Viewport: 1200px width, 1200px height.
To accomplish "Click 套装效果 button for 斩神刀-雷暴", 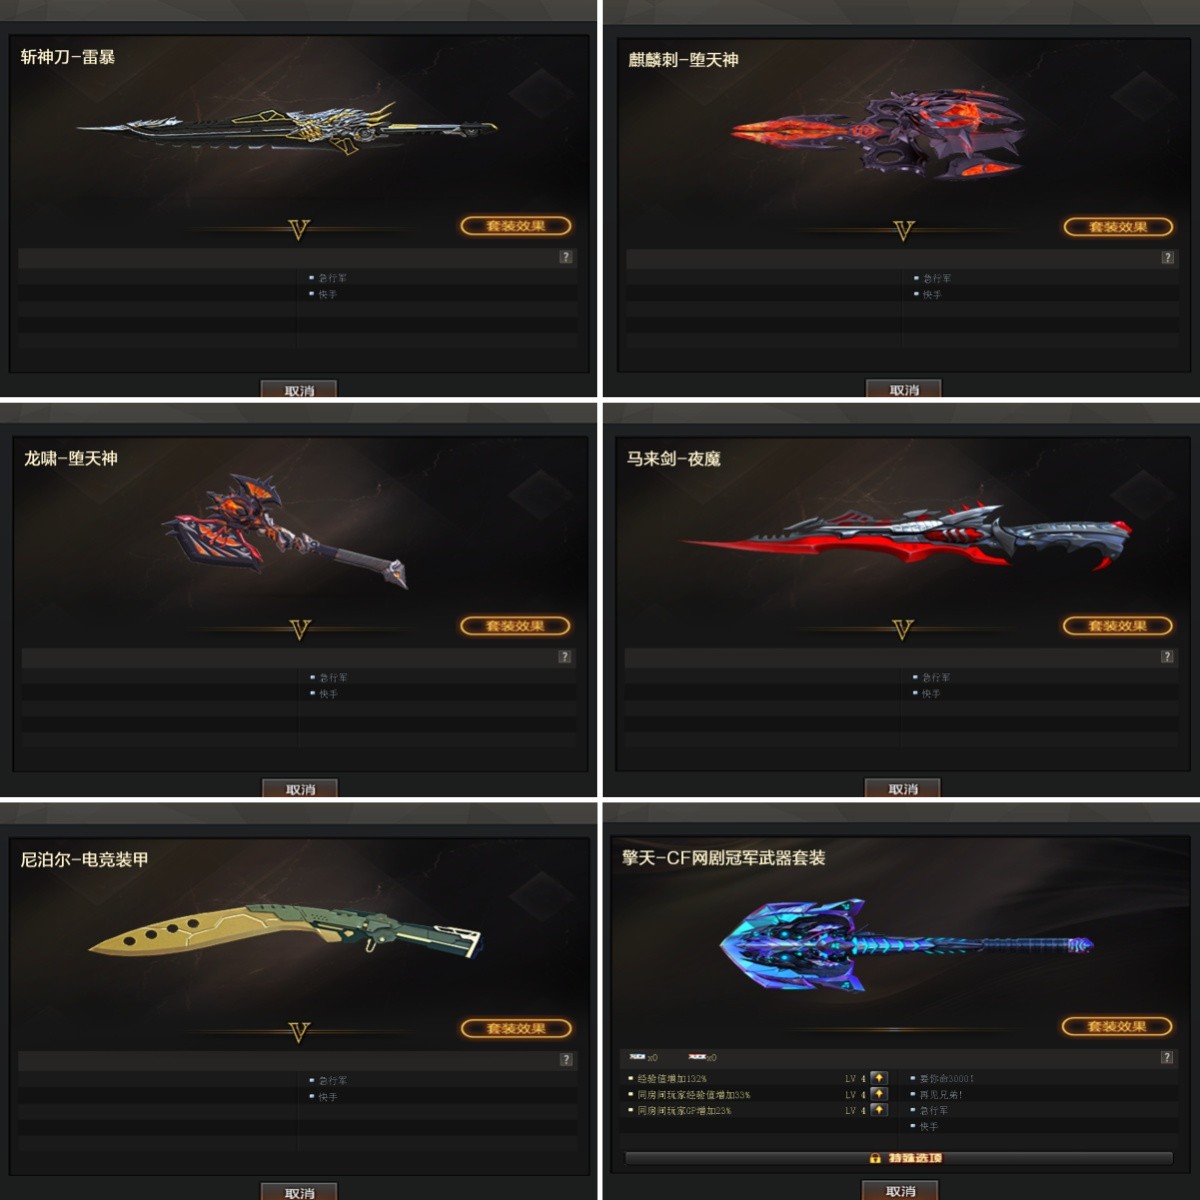I will pyautogui.click(x=516, y=226).
